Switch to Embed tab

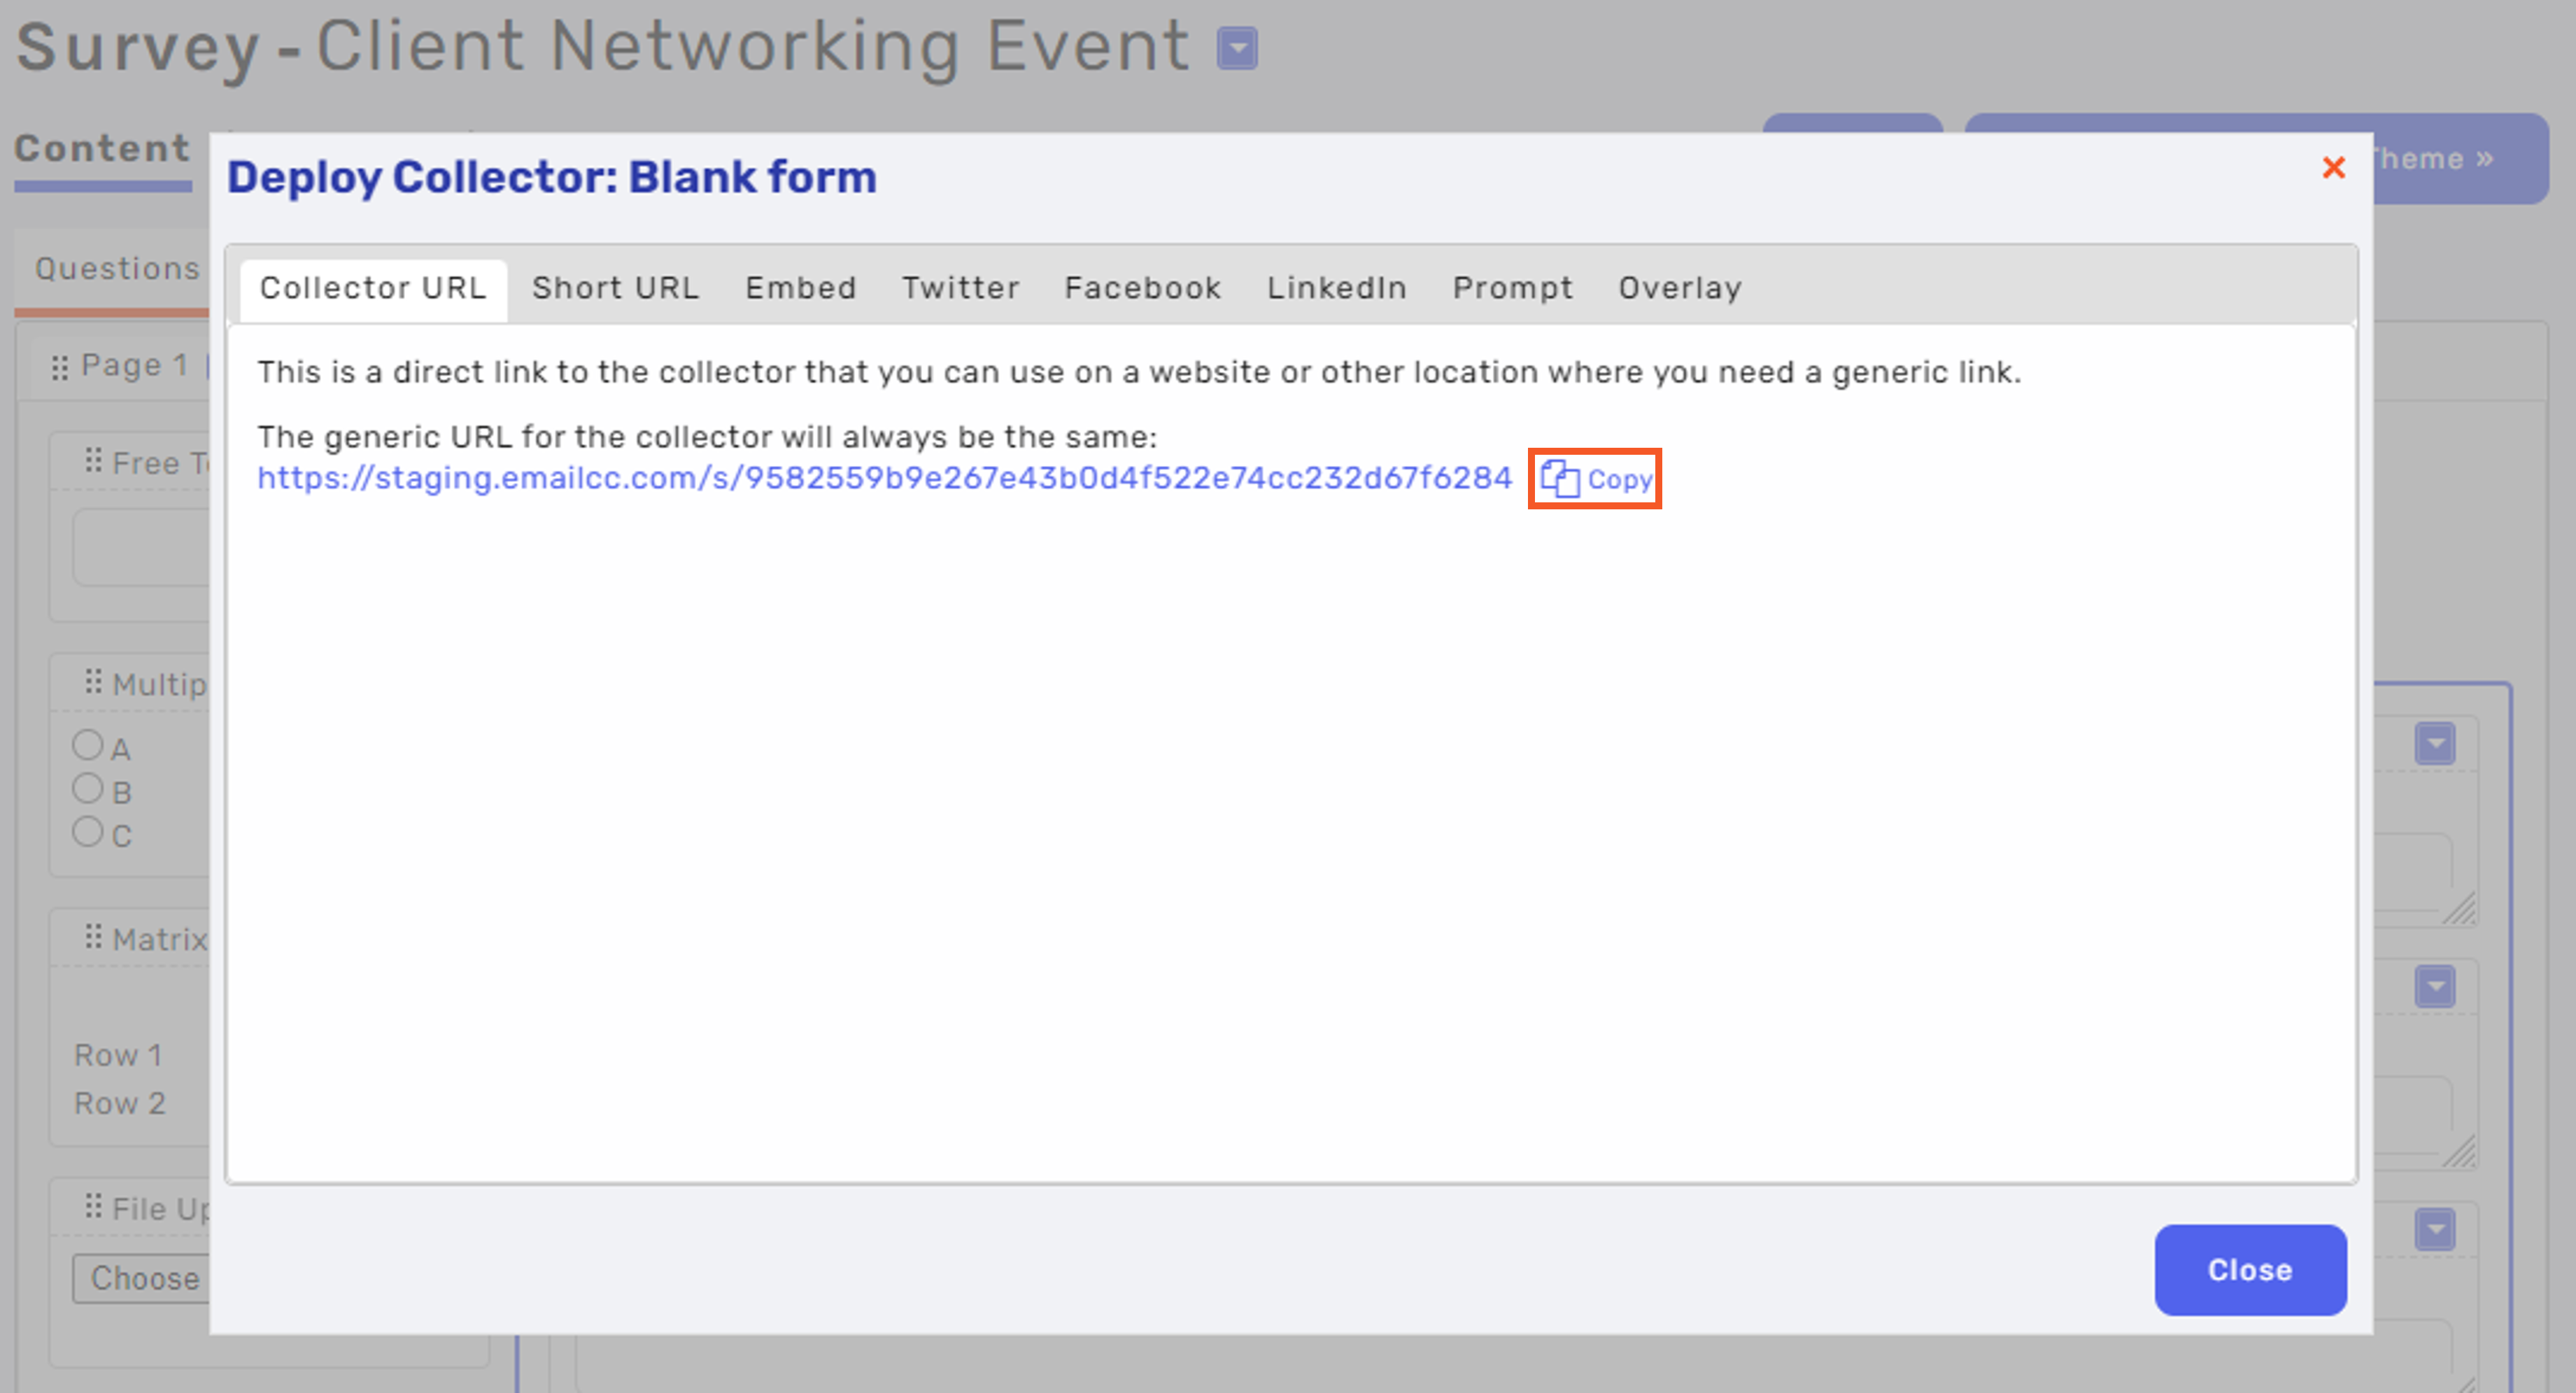click(x=800, y=288)
